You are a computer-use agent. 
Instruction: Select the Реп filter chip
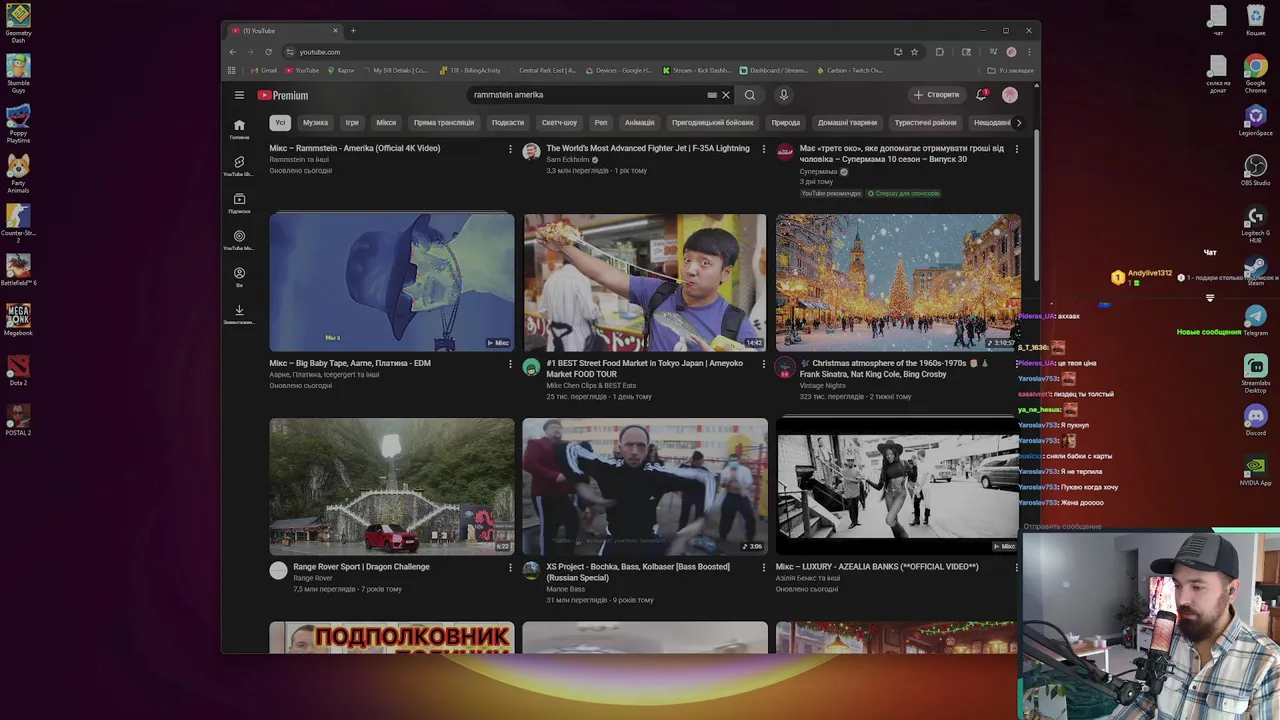tap(601, 123)
